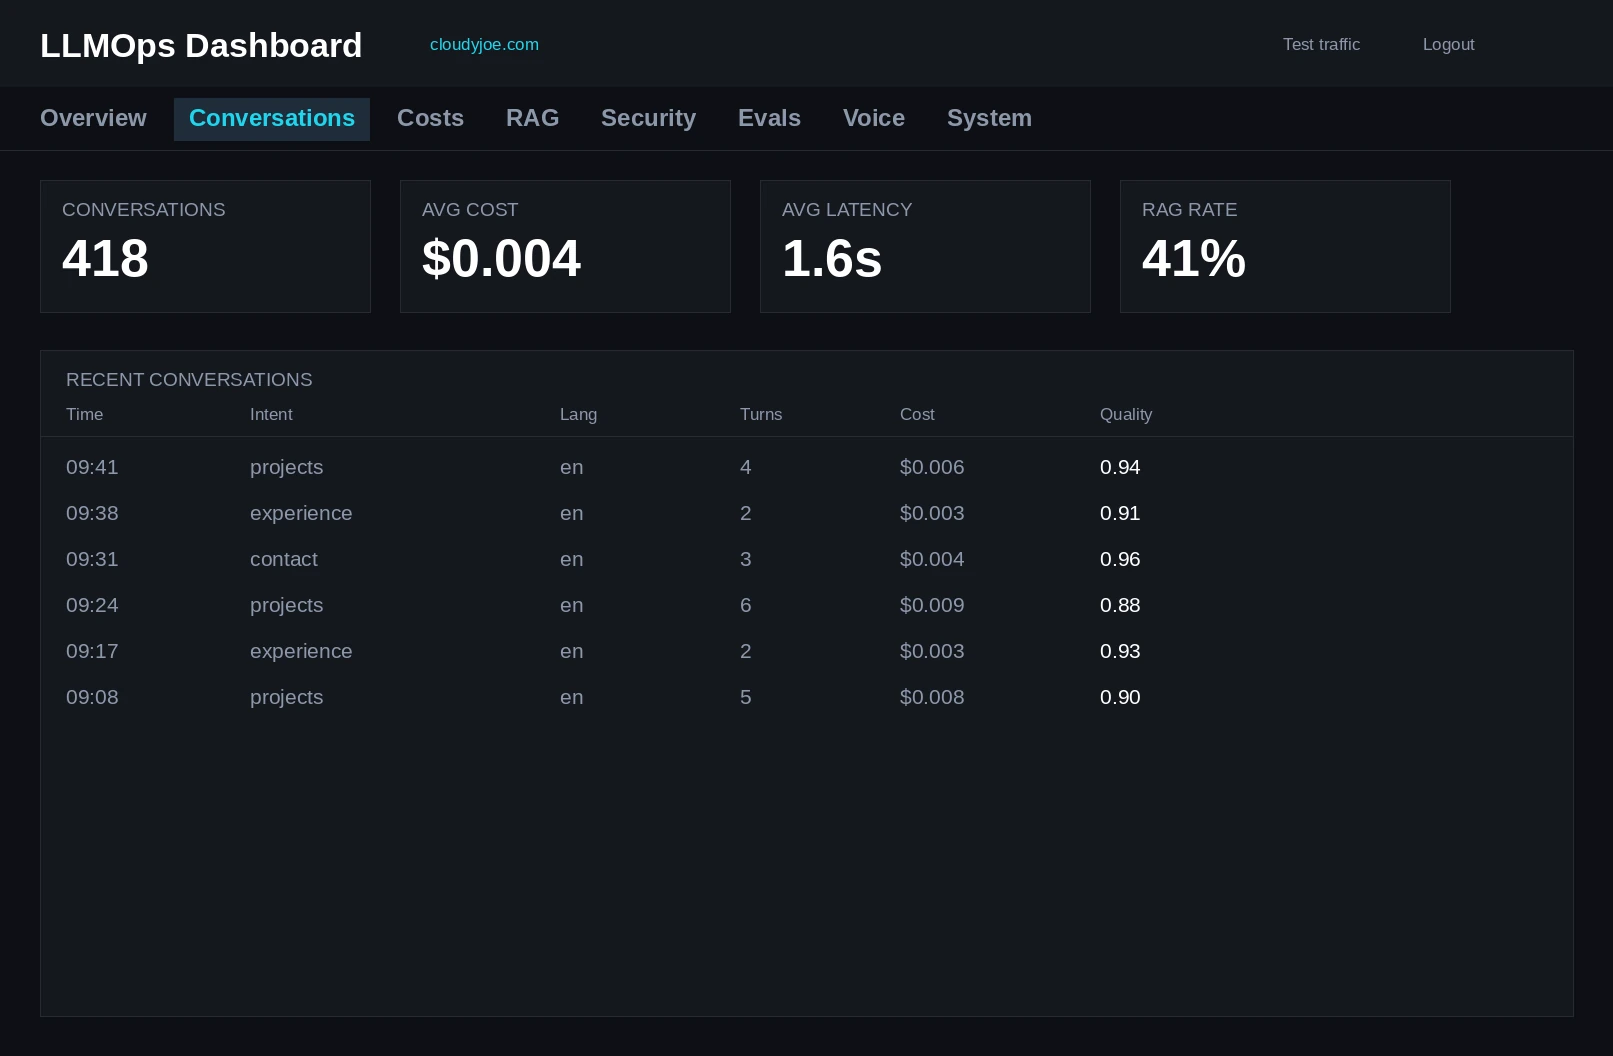Click the Turns column header
1613x1056 pixels.
(761, 414)
